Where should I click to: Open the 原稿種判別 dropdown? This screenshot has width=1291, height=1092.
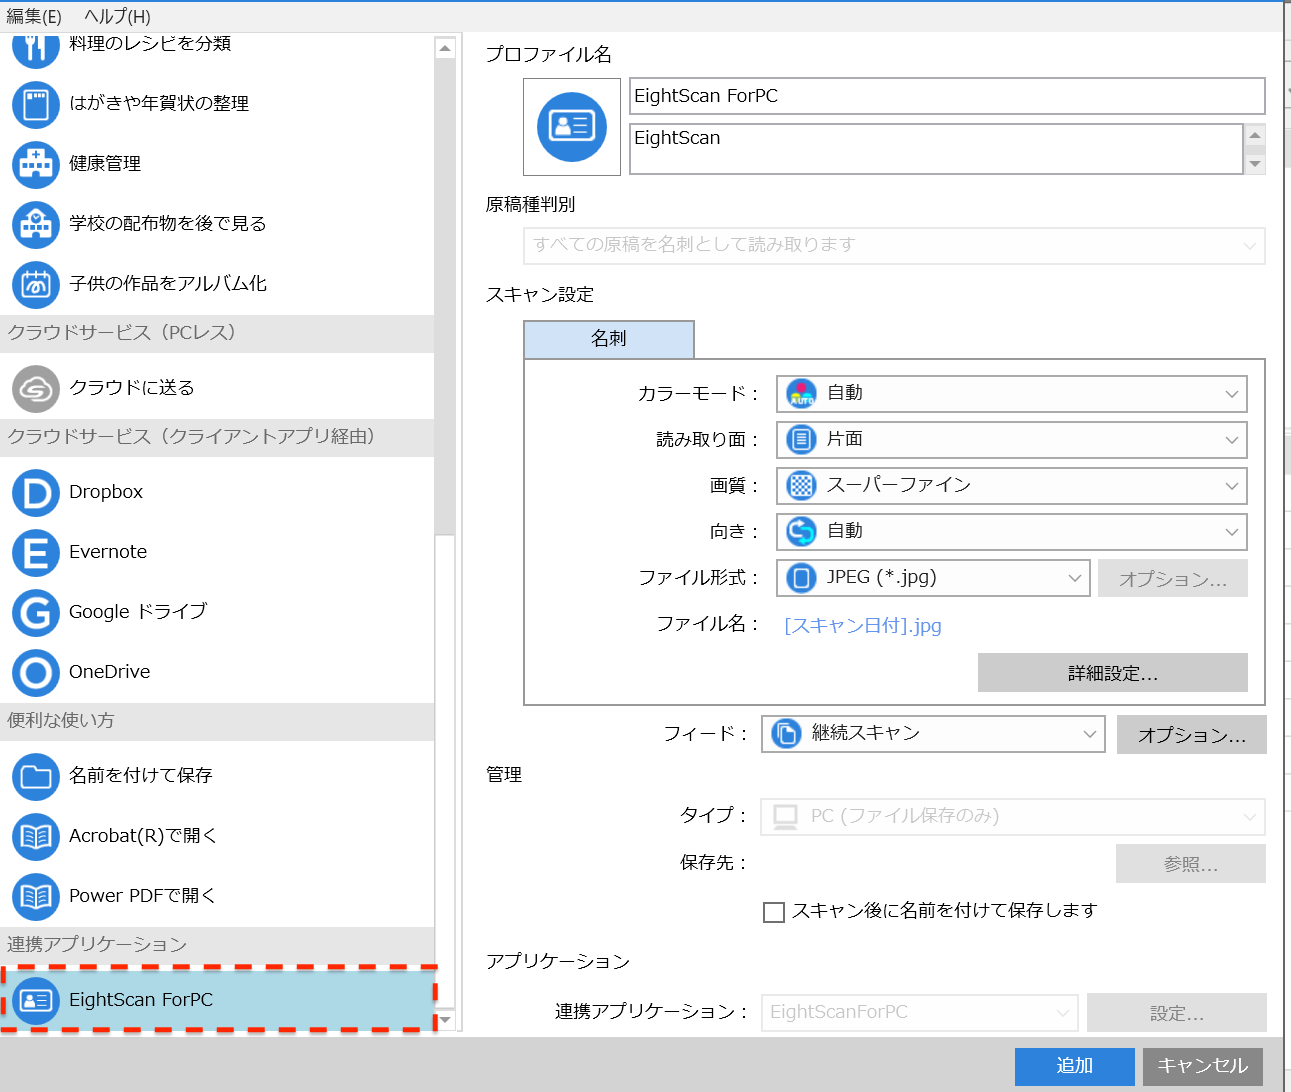(894, 246)
